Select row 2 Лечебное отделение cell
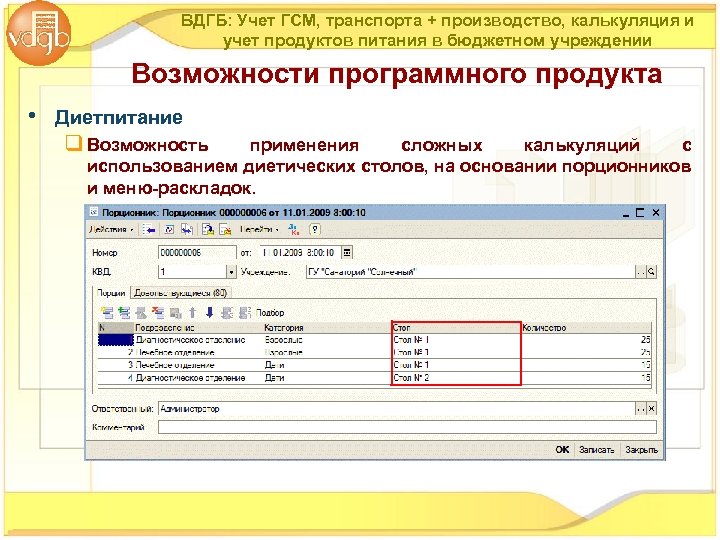The image size is (720, 540). coord(198,352)
